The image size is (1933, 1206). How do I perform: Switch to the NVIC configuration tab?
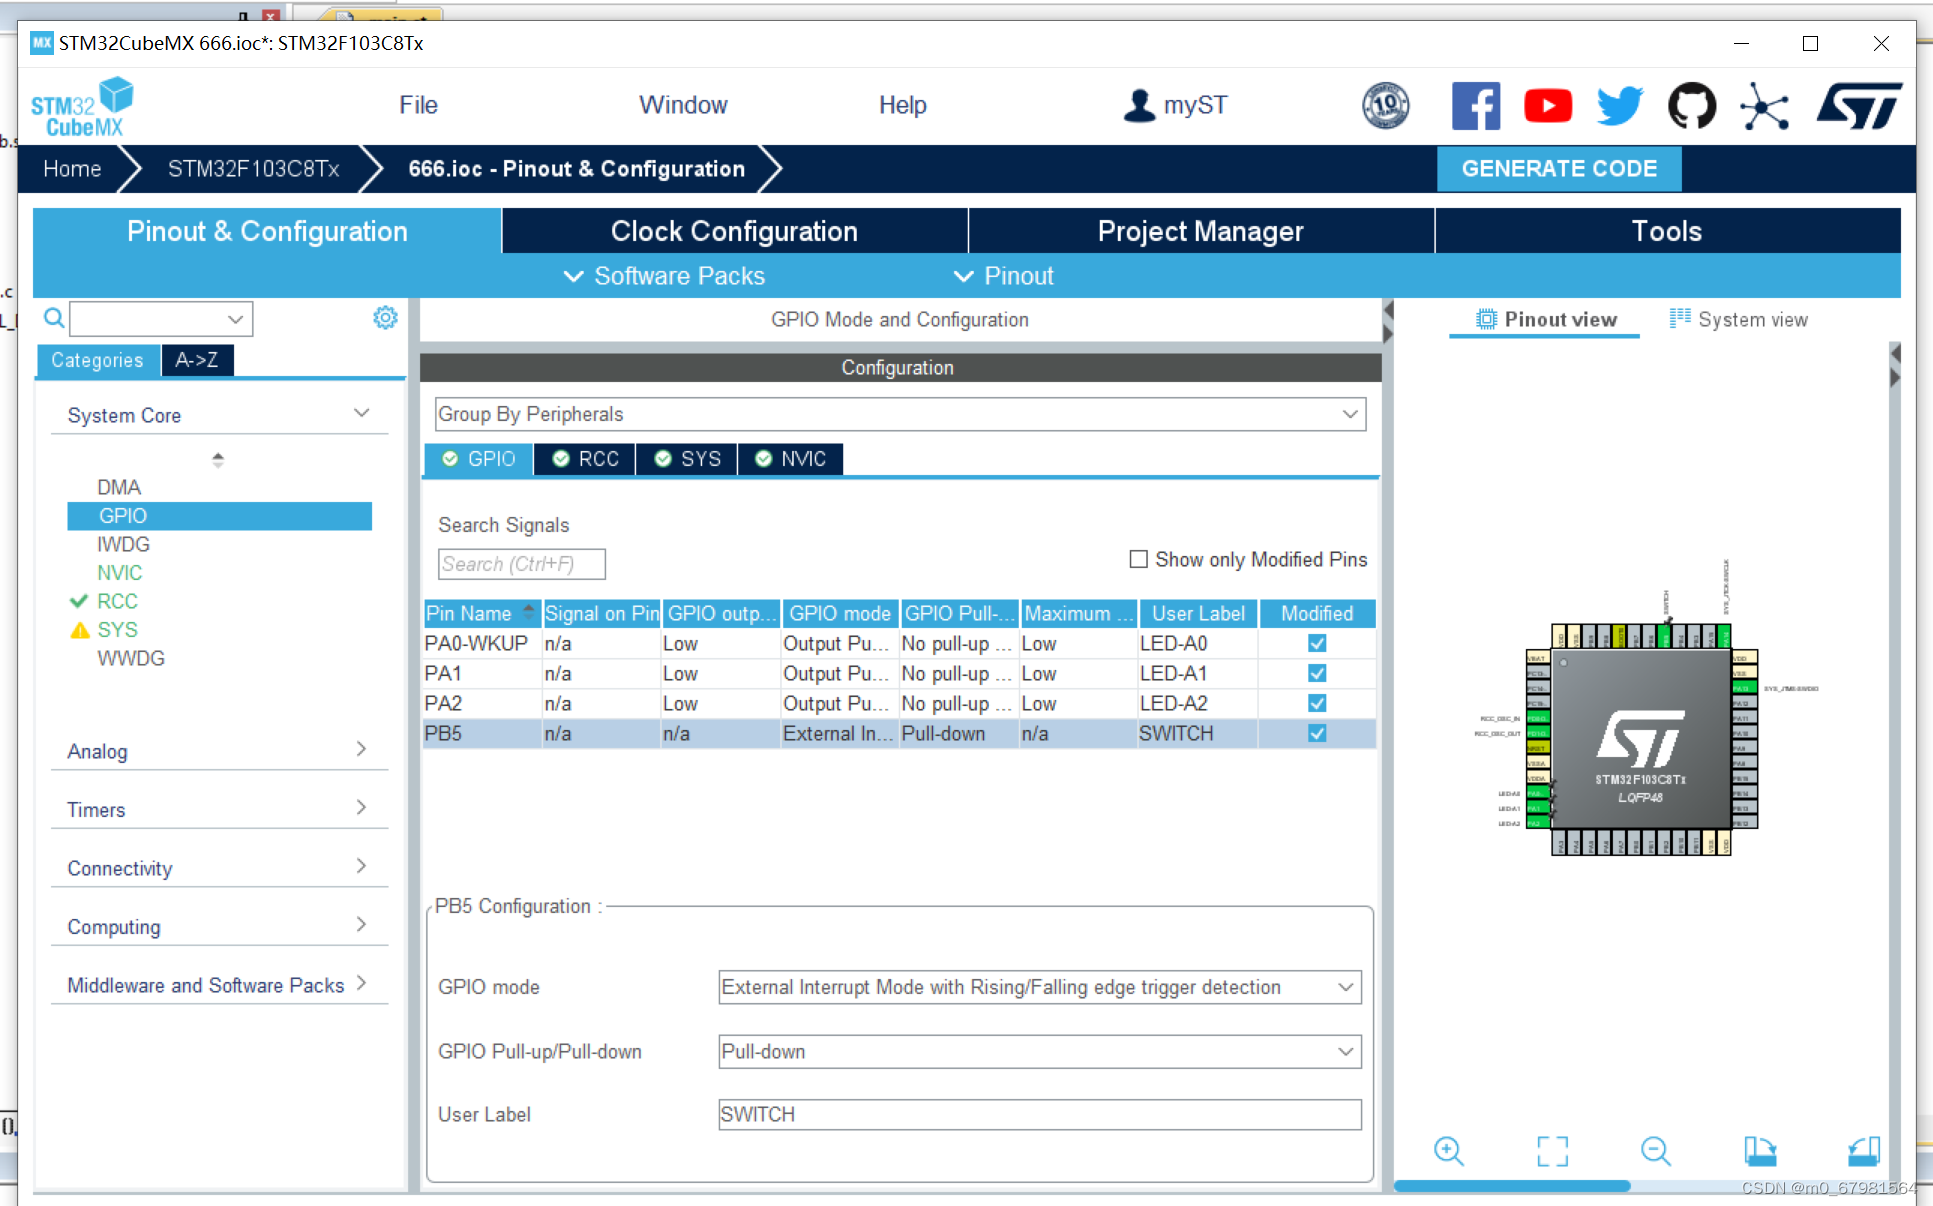pyautogui.click(x=790, y=459)
